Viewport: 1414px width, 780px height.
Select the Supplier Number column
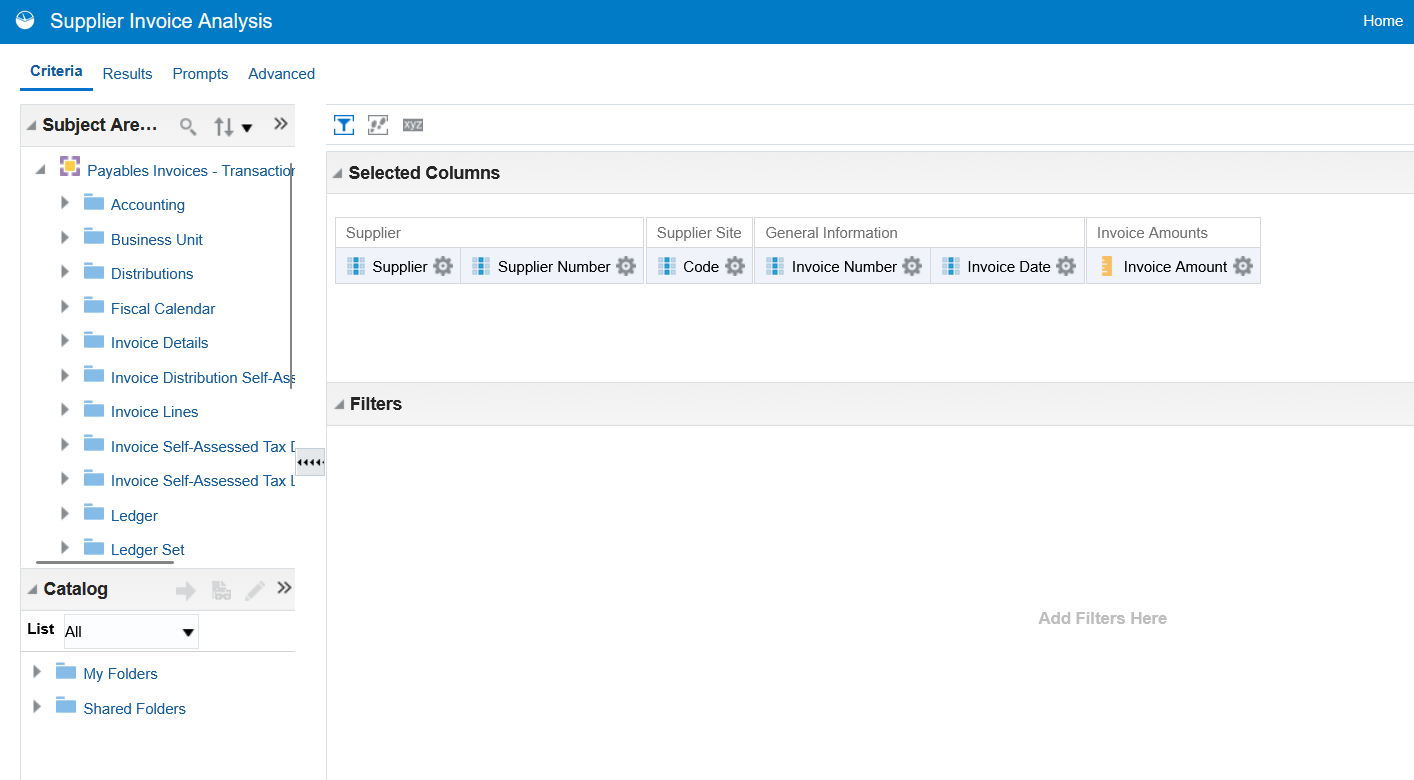tap(554, 267)
